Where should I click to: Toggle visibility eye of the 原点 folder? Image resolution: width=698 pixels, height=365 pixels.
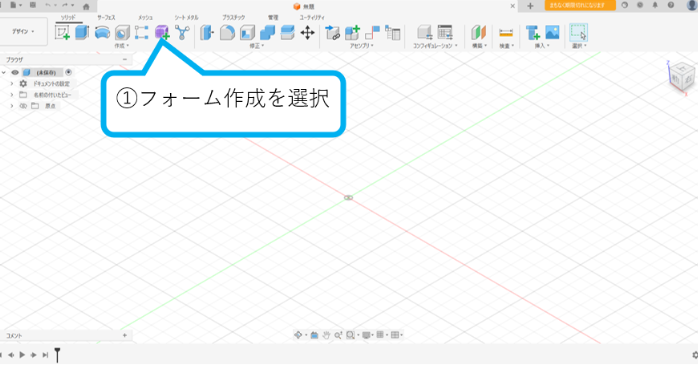click(x=23, y=106)
